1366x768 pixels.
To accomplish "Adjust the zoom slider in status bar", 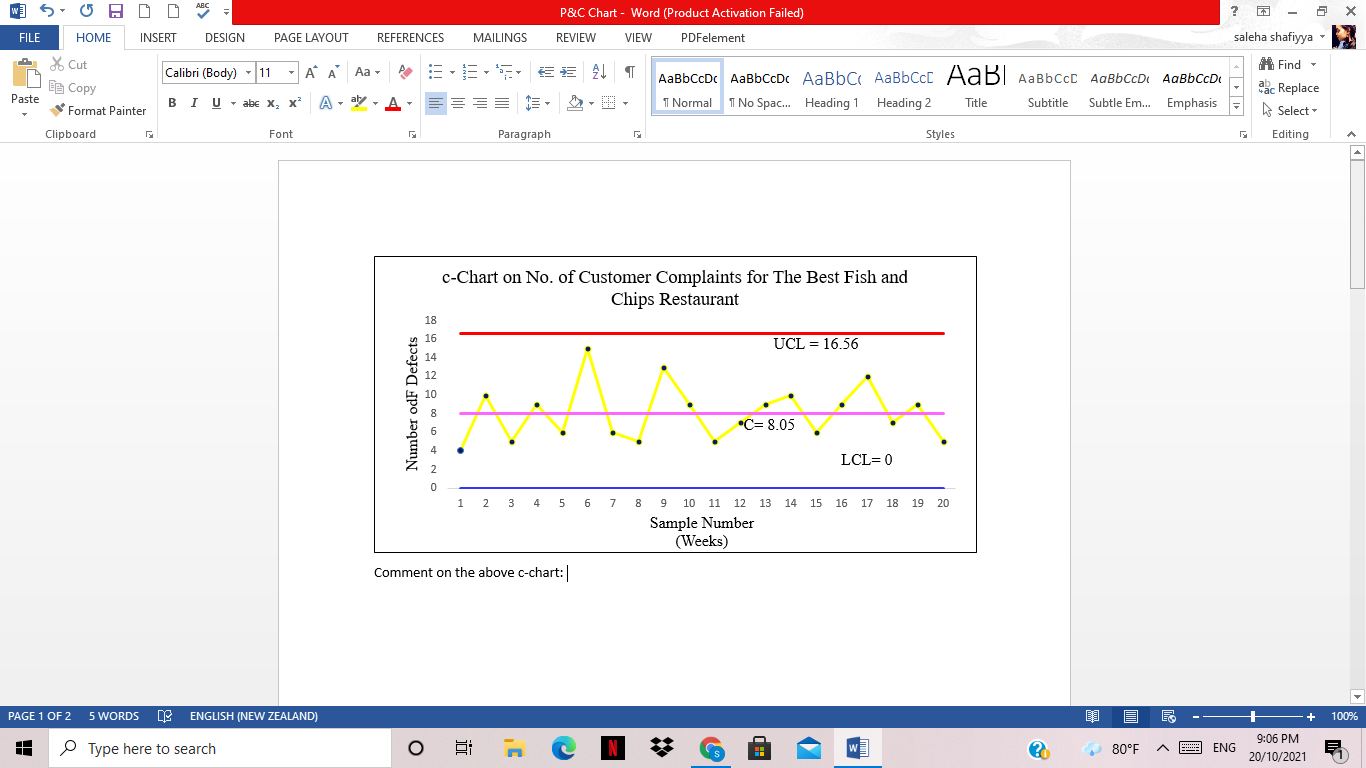I will click(x=1253, y=716).
